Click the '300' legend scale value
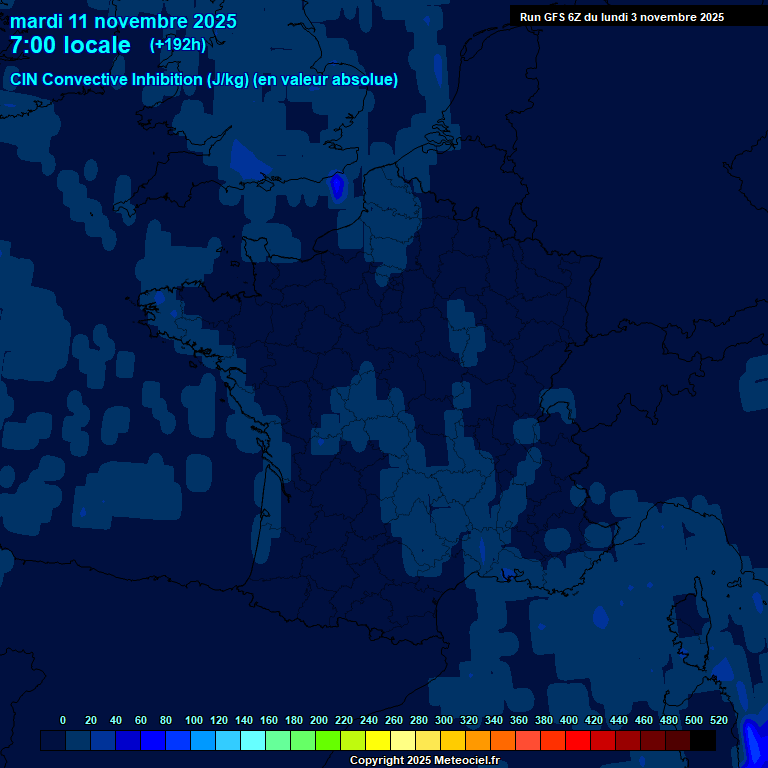The height and width of the screenshot is (768, 768). 443,720
